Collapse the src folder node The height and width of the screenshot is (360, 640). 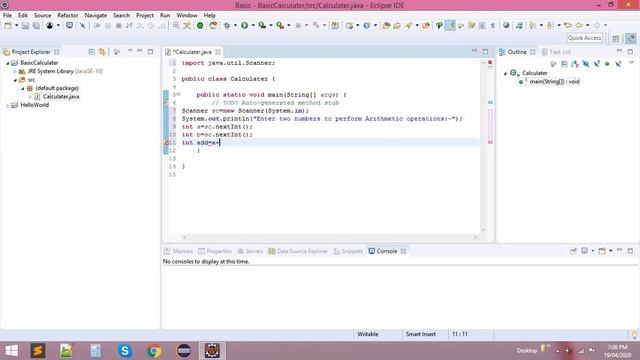pos(15,80)
